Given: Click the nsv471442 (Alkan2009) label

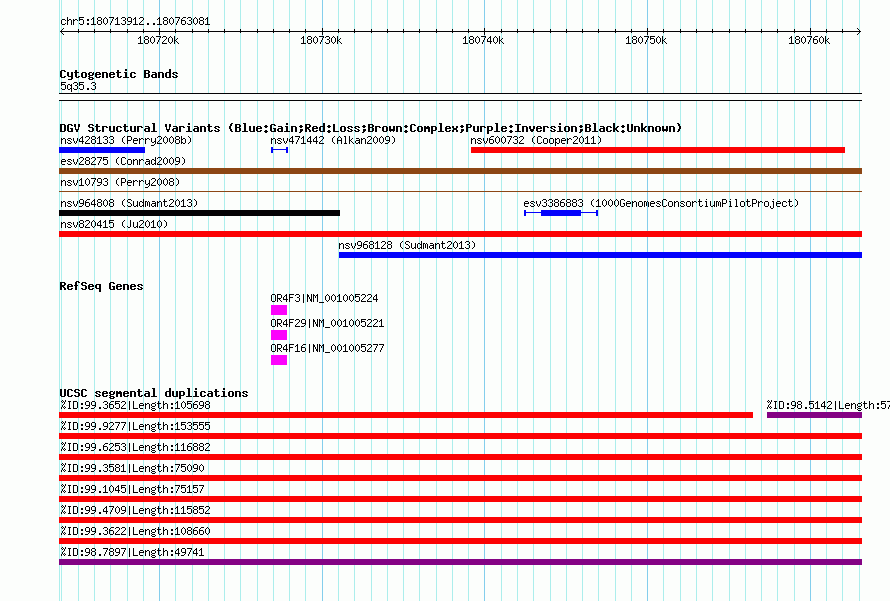Looking at the screenshot, I should [x=333, y=140].
